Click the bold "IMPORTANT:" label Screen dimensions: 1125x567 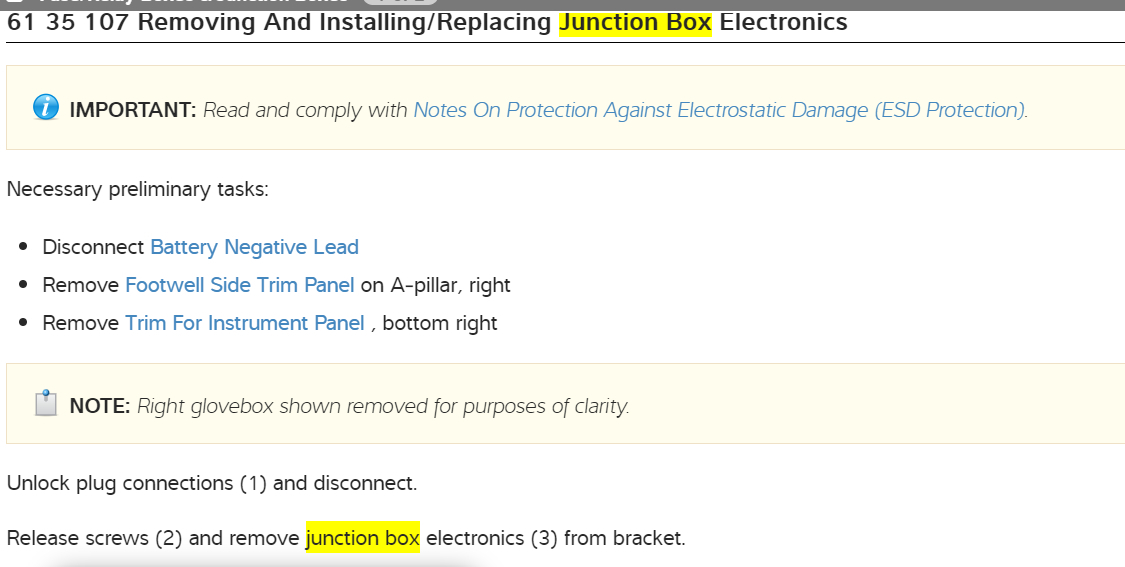coord(133,110)
